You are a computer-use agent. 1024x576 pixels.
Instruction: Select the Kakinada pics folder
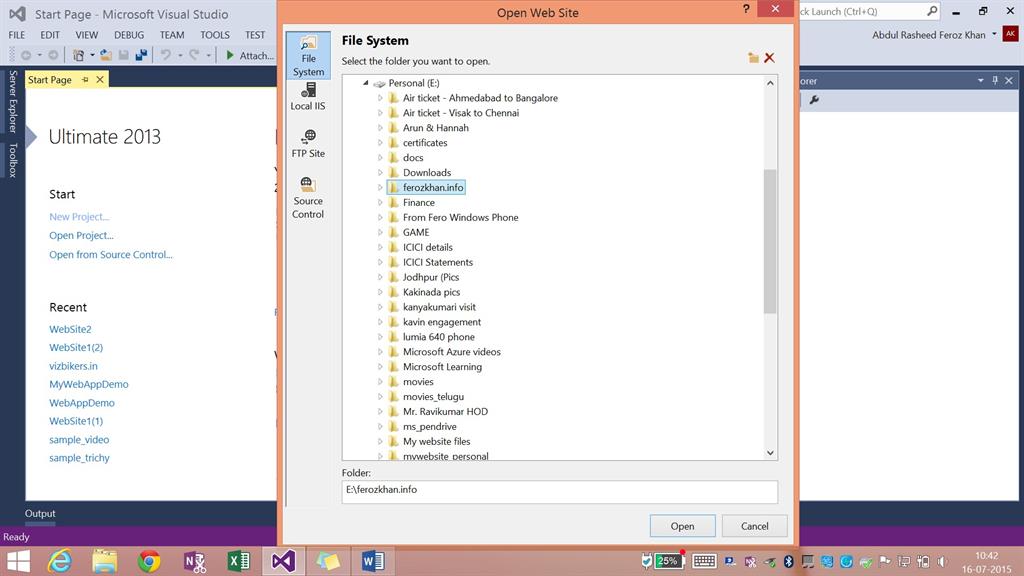431,292
